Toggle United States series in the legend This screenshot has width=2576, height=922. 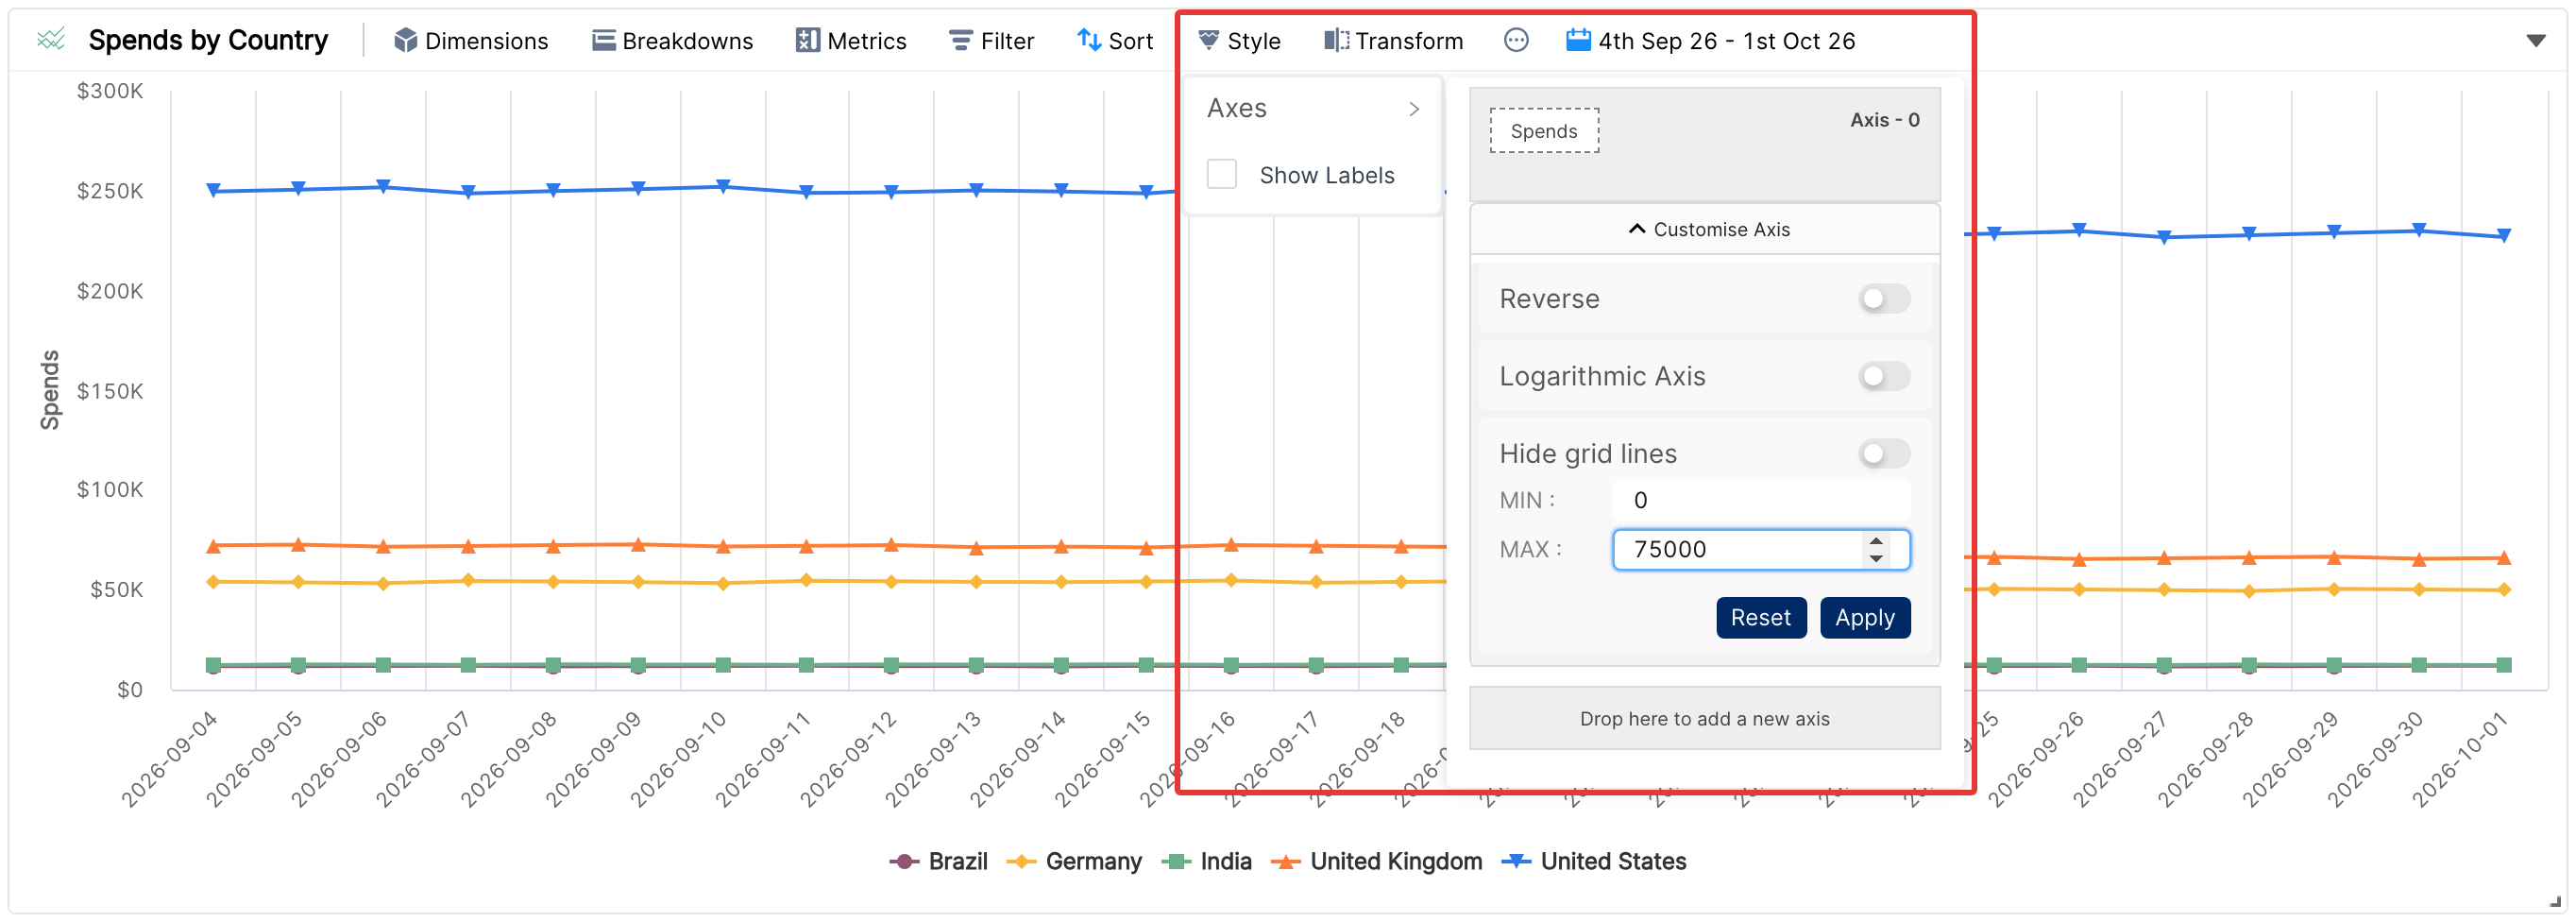(1594, 861)
